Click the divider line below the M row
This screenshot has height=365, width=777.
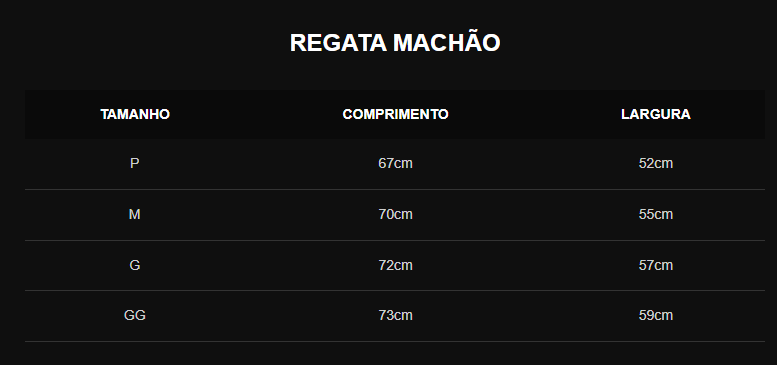click(x=395, y=240)
